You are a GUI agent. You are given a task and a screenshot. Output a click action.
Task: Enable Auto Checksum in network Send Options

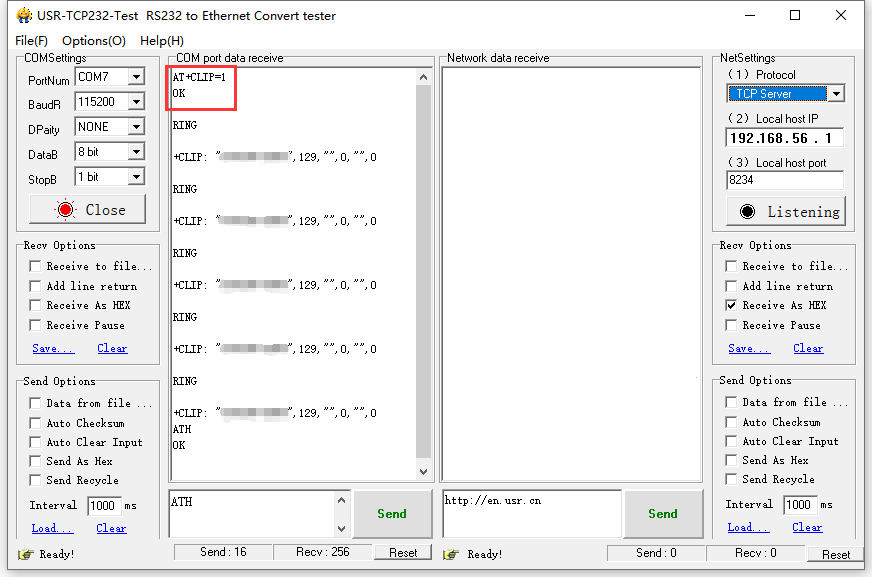coord(732,422)
